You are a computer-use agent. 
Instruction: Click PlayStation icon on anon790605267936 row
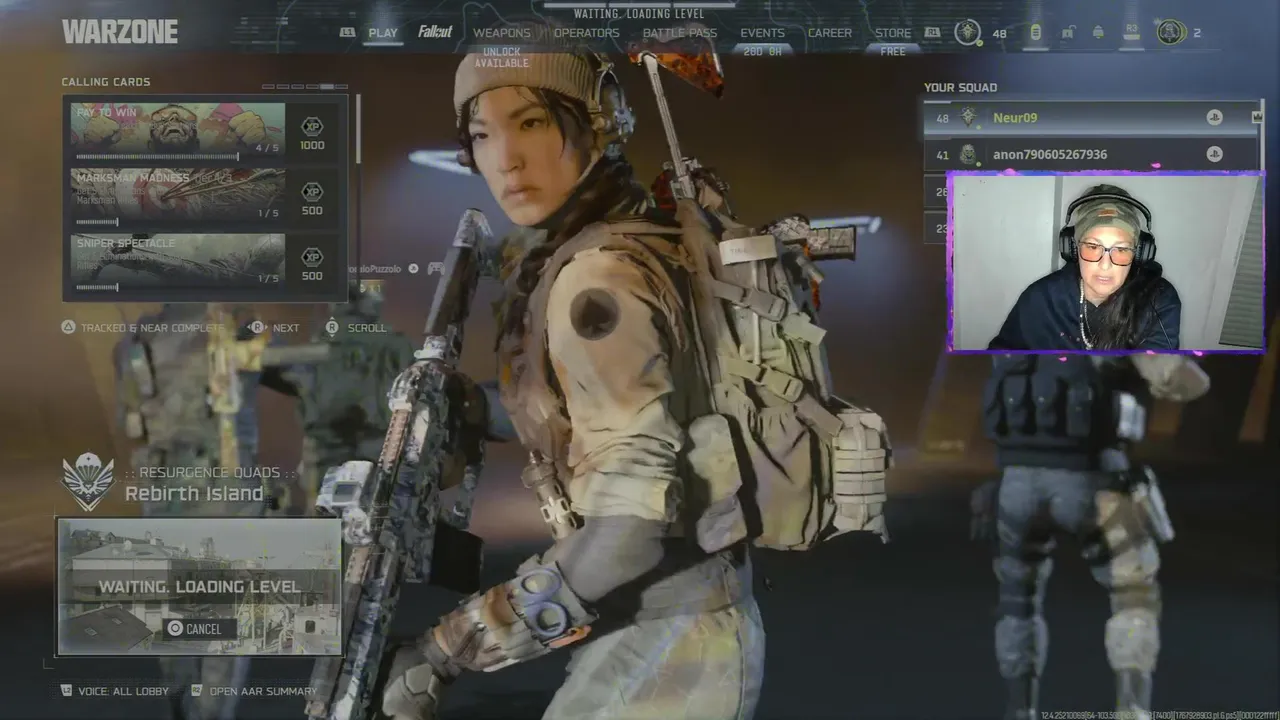coord(1214,154)
